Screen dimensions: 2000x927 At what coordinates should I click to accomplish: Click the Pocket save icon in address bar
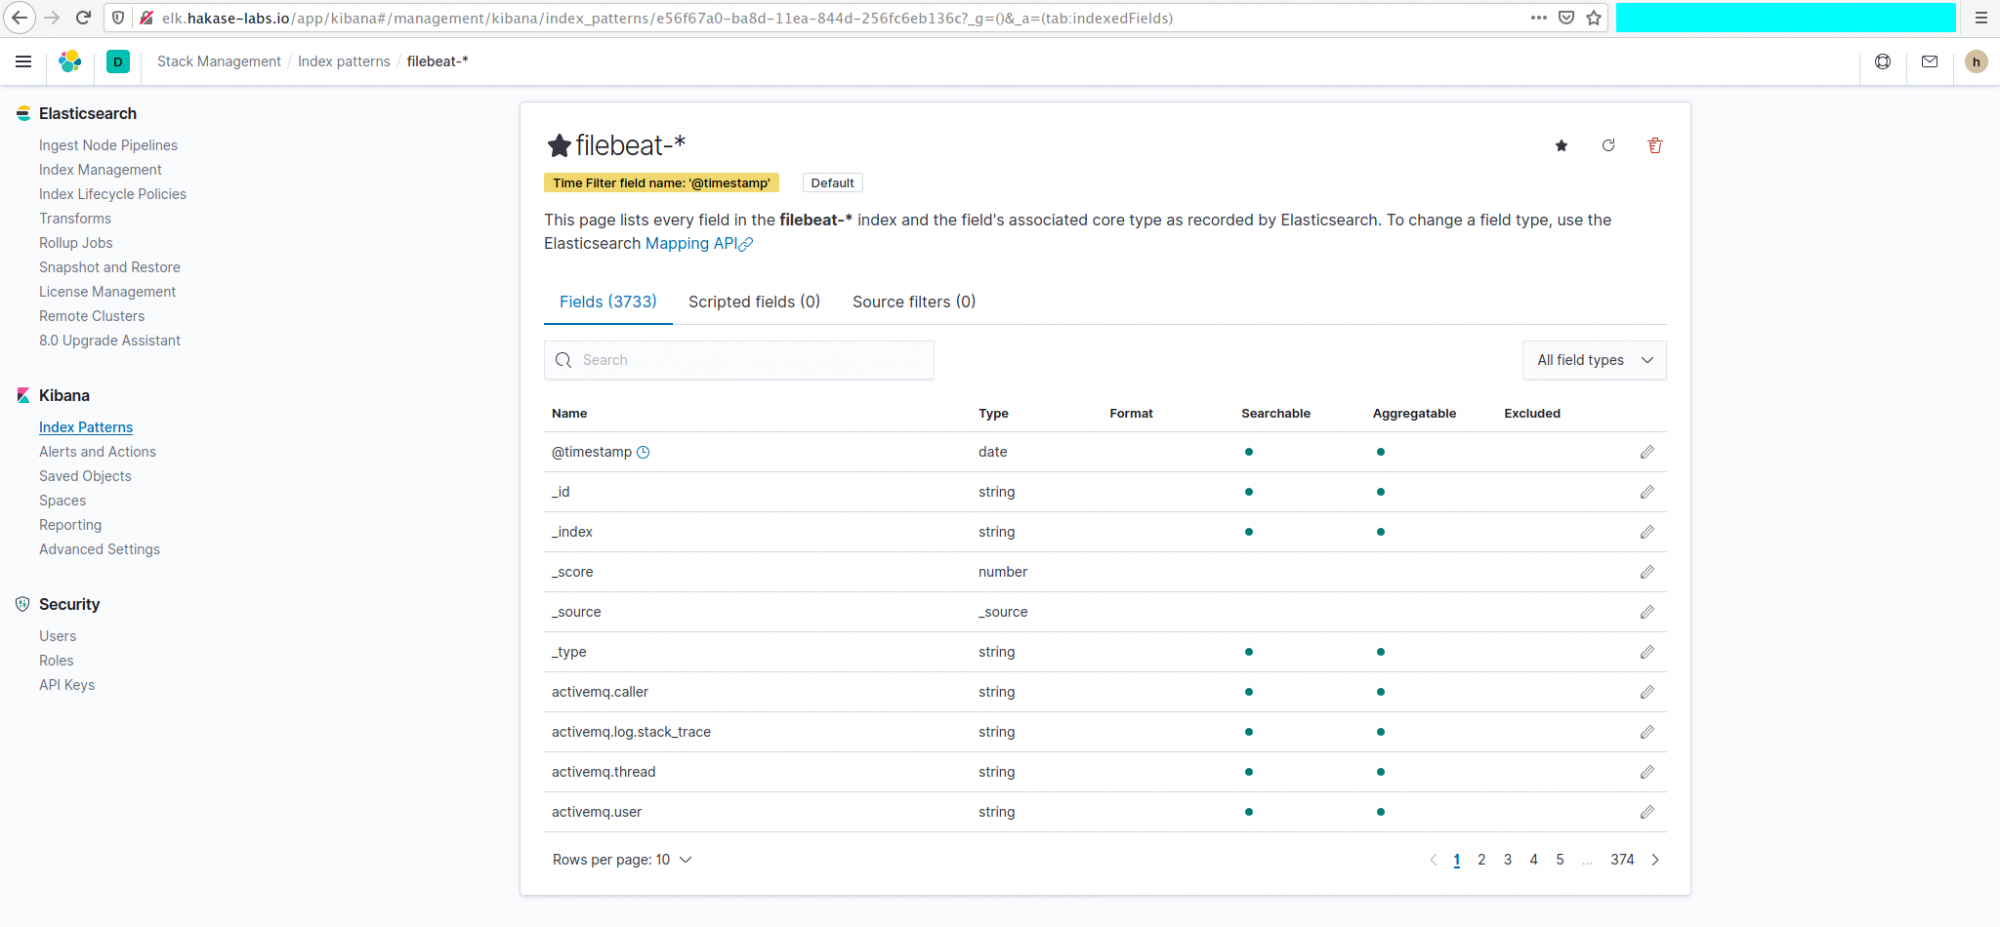click(1567, 18)
